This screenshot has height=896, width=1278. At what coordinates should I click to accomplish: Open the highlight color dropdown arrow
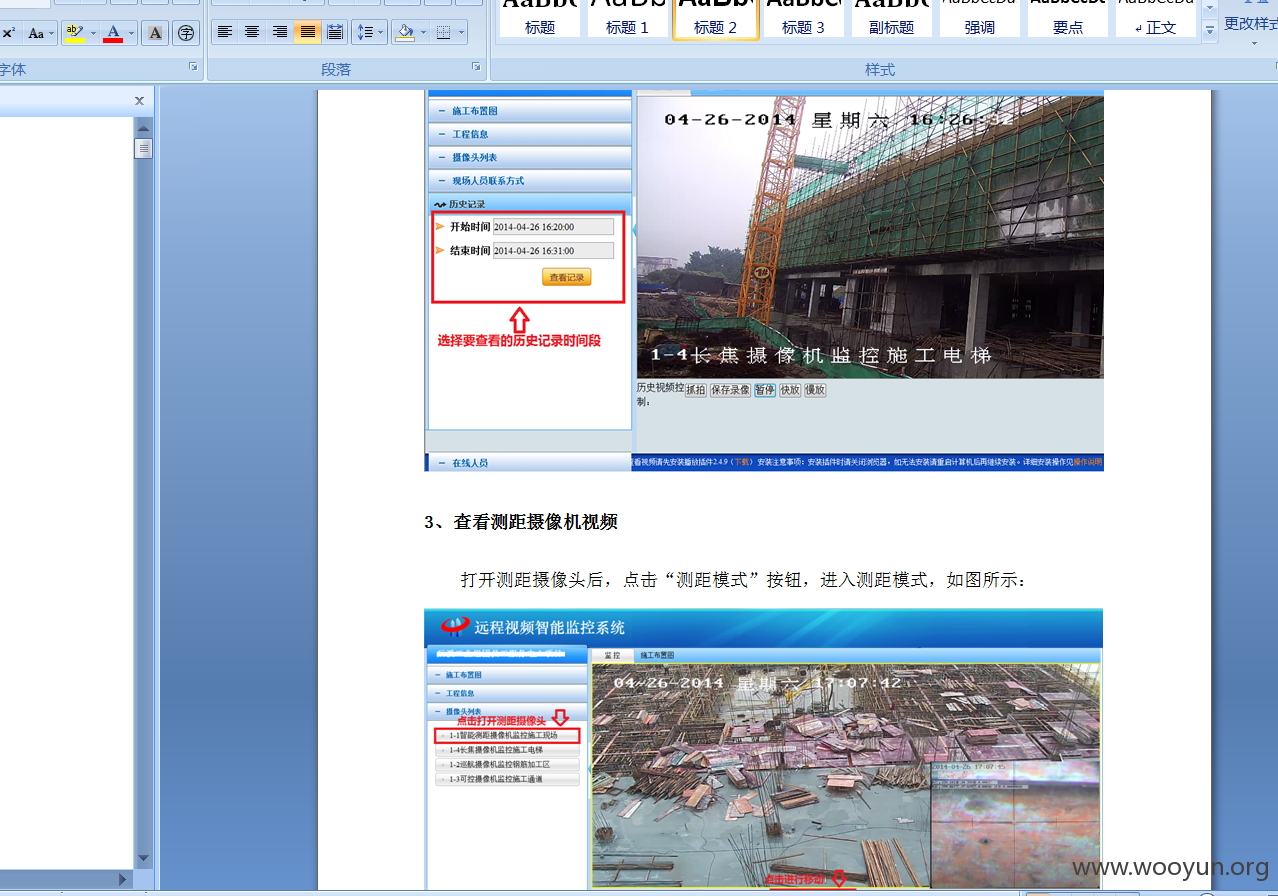[94, 33]
